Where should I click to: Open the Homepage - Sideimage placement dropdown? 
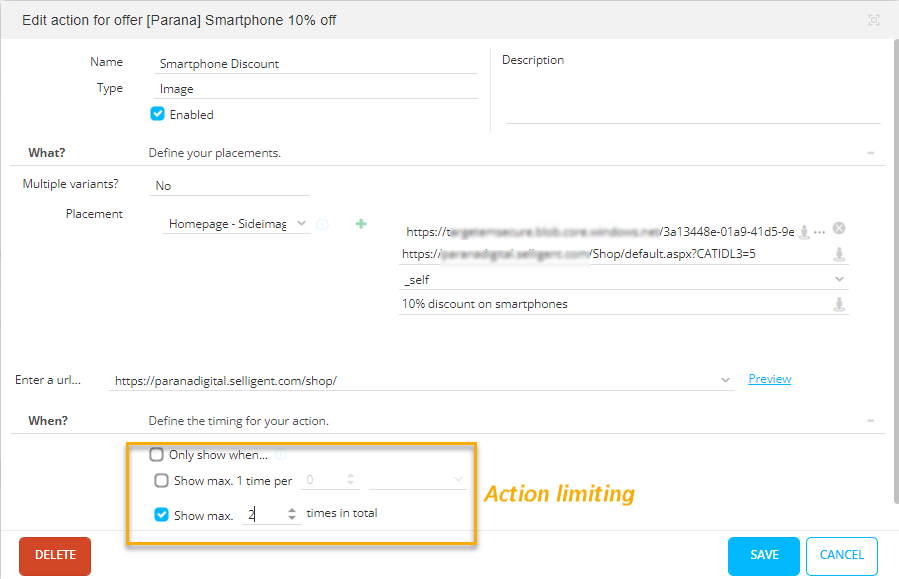[x=239, y=225]
